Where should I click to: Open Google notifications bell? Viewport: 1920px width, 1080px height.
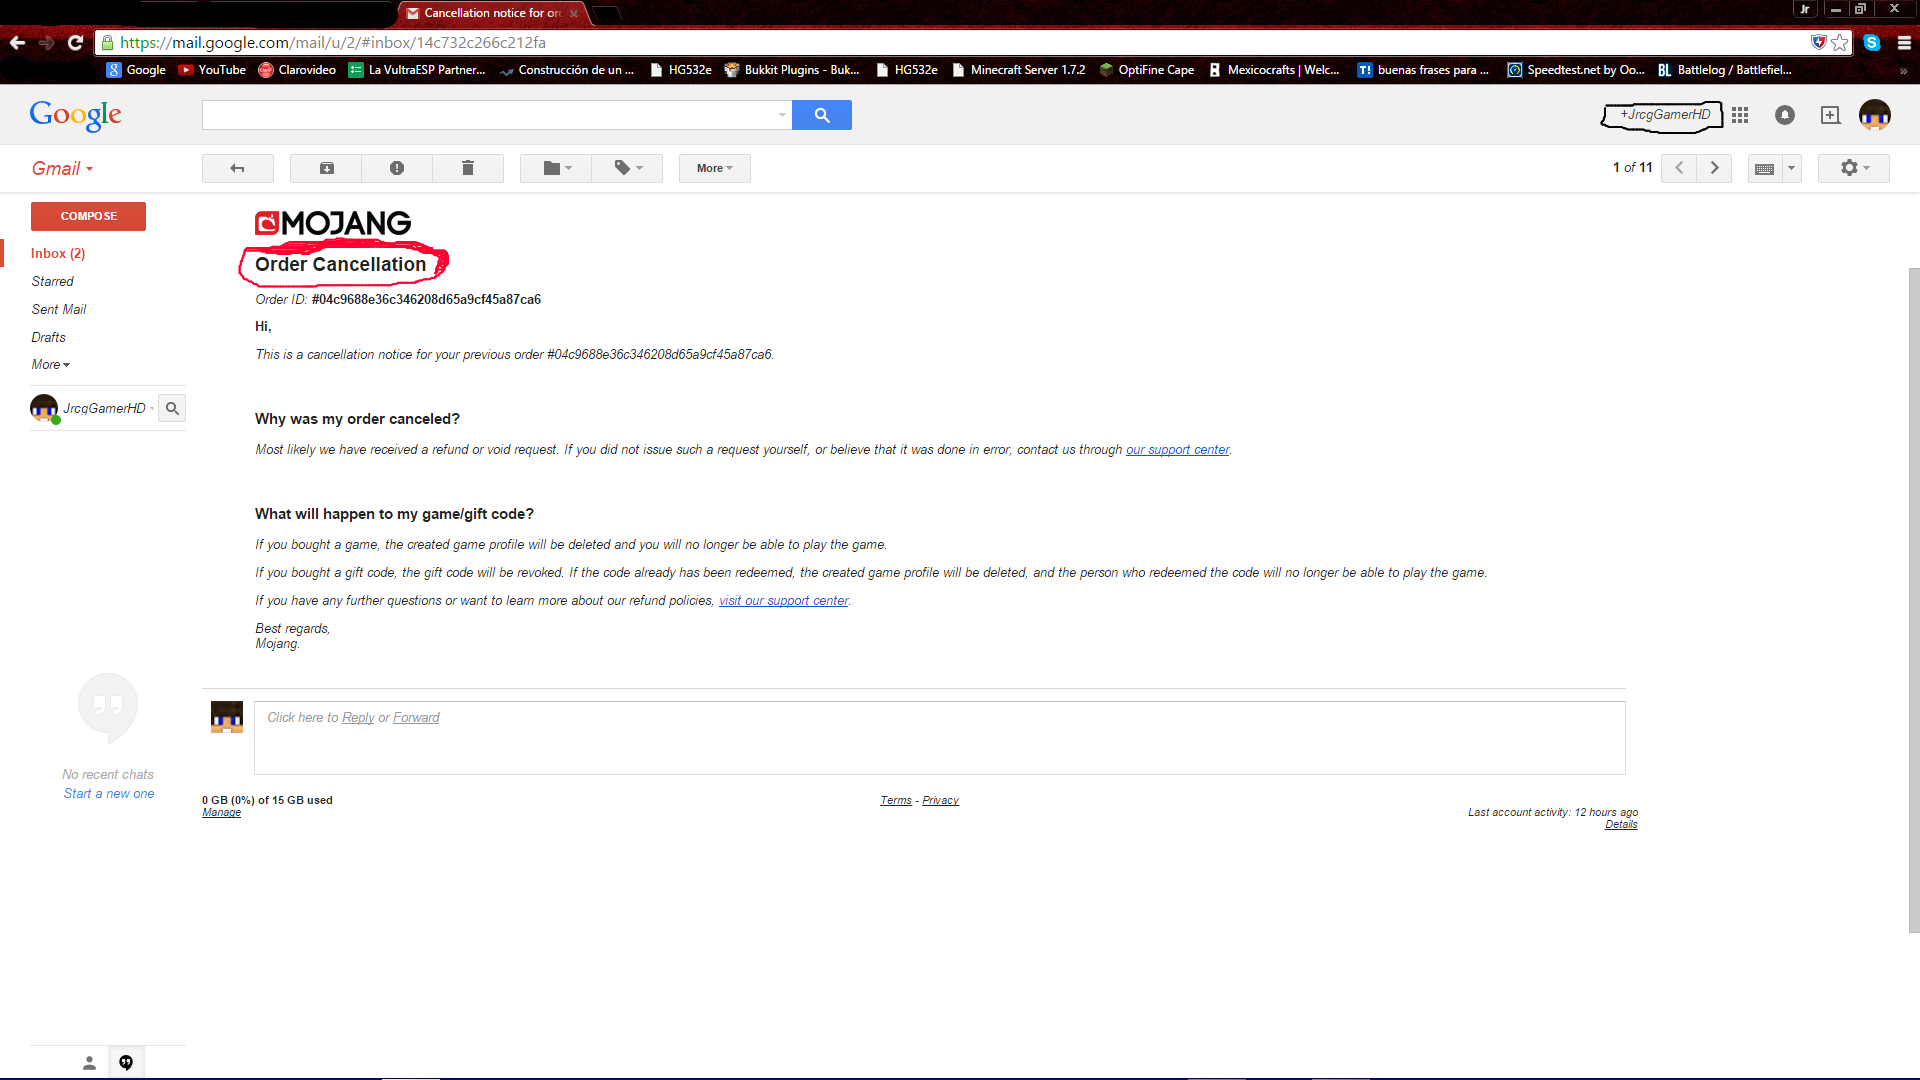point(1785,115)
